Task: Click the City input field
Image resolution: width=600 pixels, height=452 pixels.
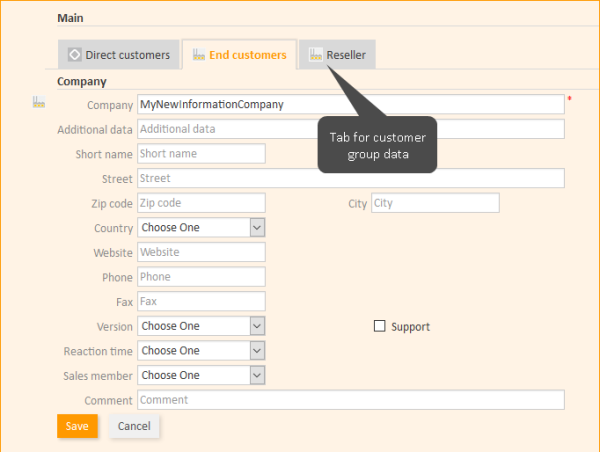Action: (x=435, y=203)
